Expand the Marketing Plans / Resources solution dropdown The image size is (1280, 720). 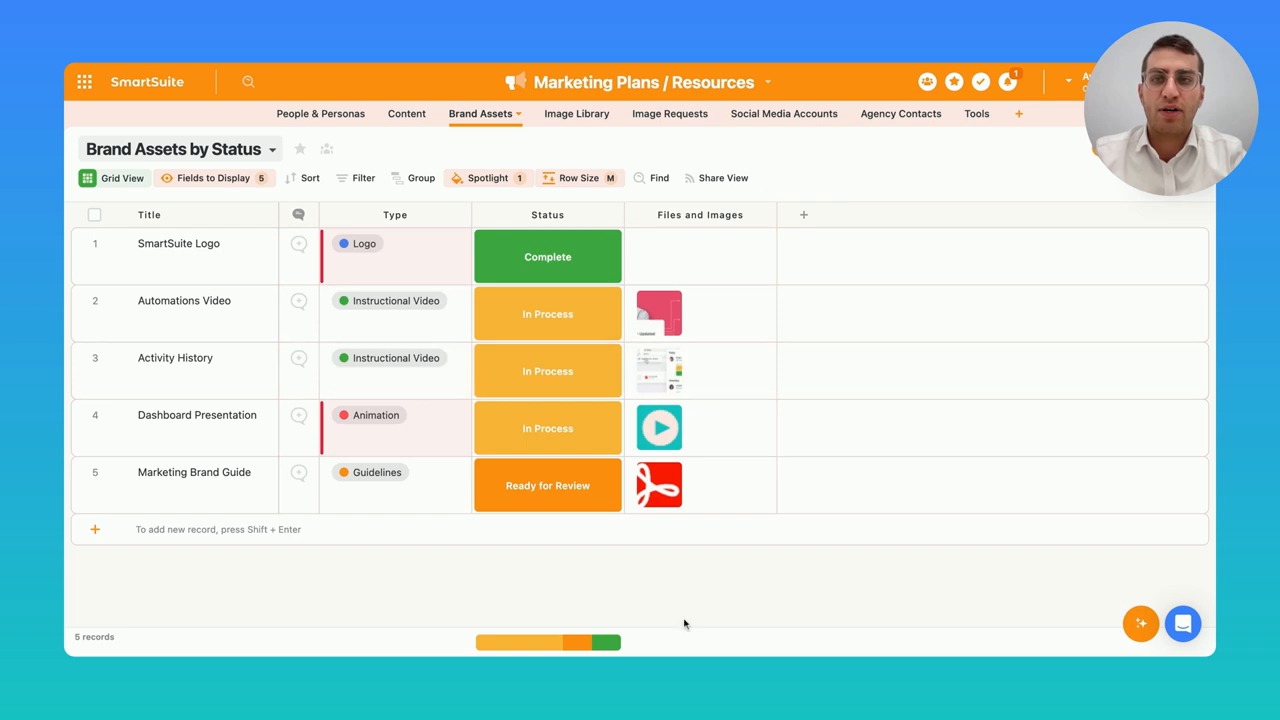click(768, 82)
